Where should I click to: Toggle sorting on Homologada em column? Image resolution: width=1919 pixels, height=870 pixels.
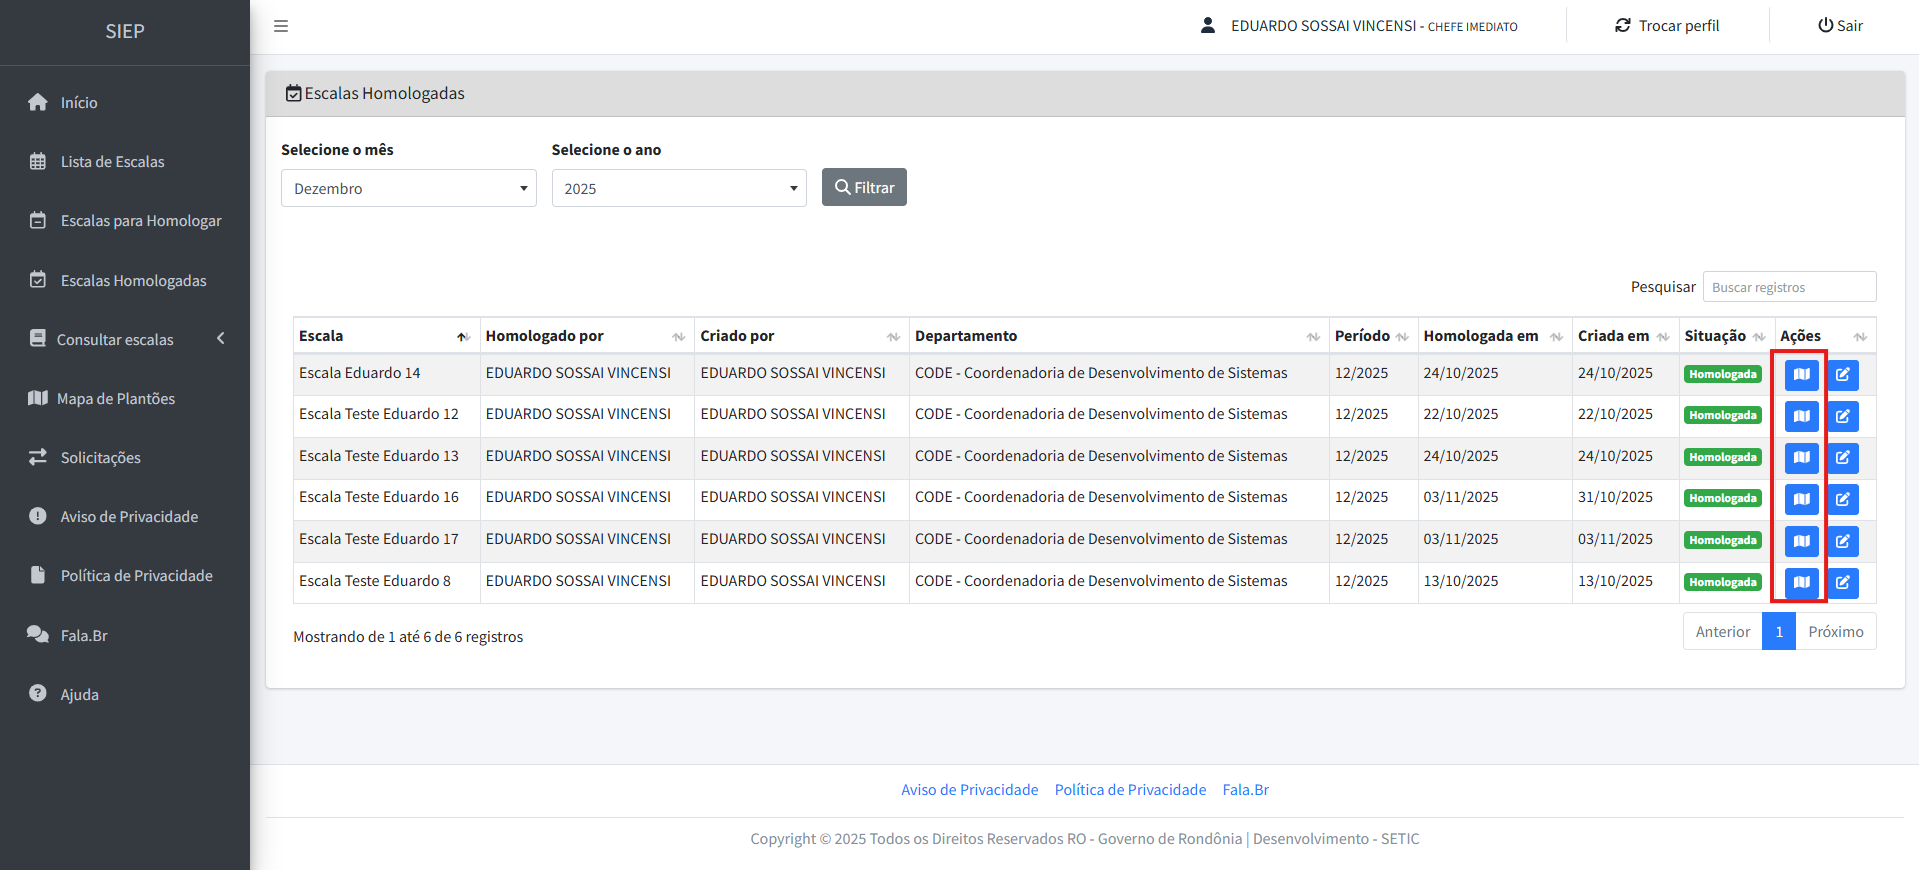coord(1492,336)
